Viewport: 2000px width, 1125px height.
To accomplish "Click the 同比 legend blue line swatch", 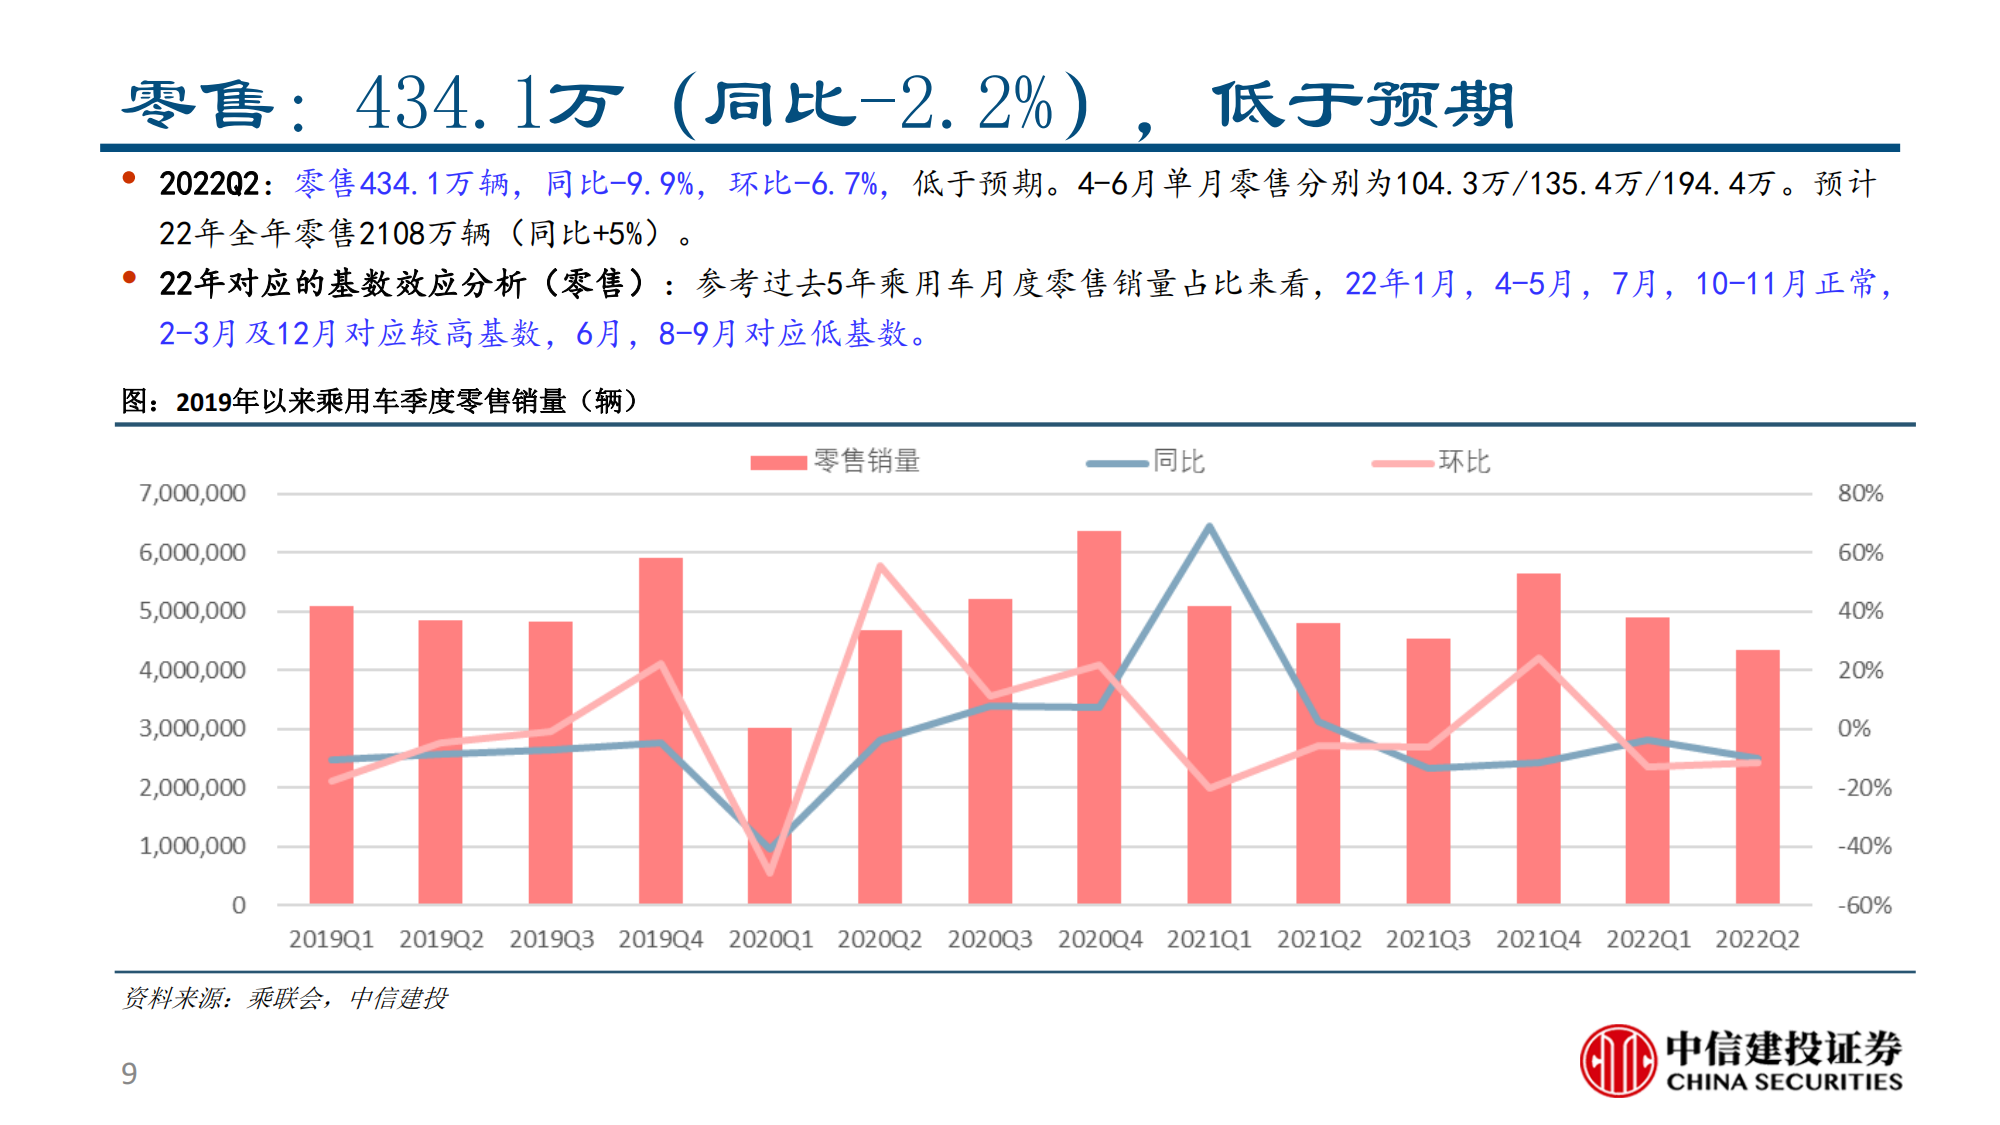I will tap(1117, 463).
